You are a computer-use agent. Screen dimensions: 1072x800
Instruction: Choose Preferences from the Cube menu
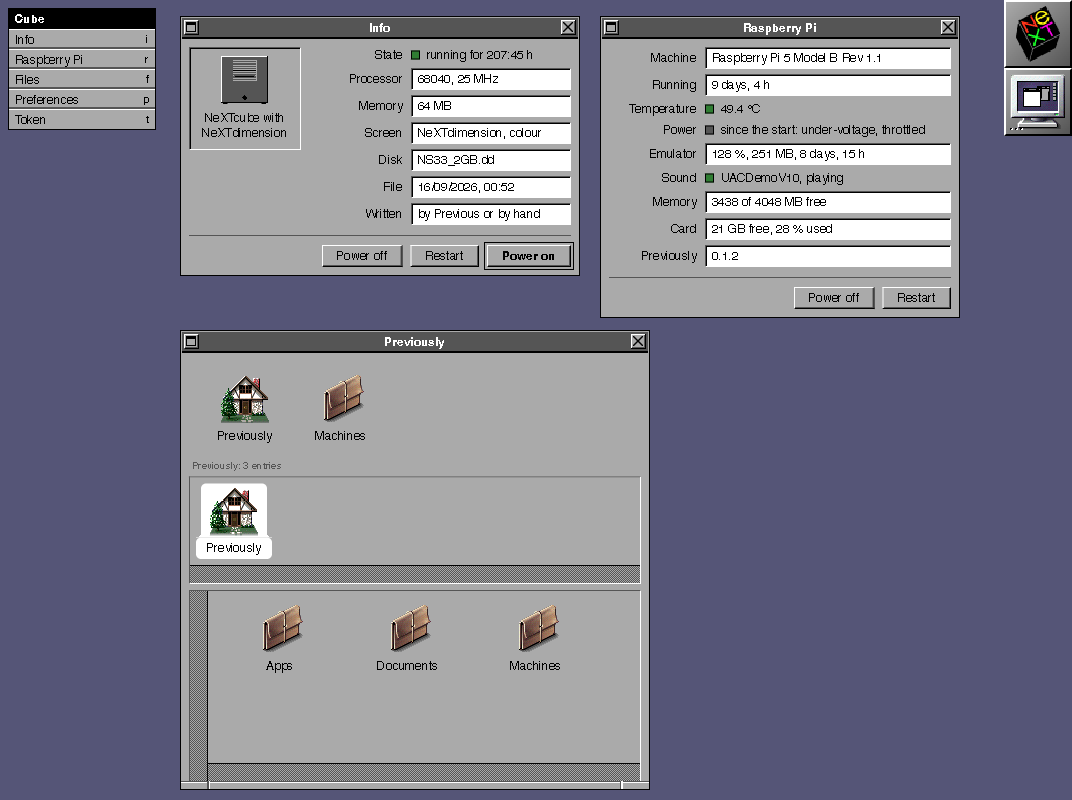coord(82,99)
